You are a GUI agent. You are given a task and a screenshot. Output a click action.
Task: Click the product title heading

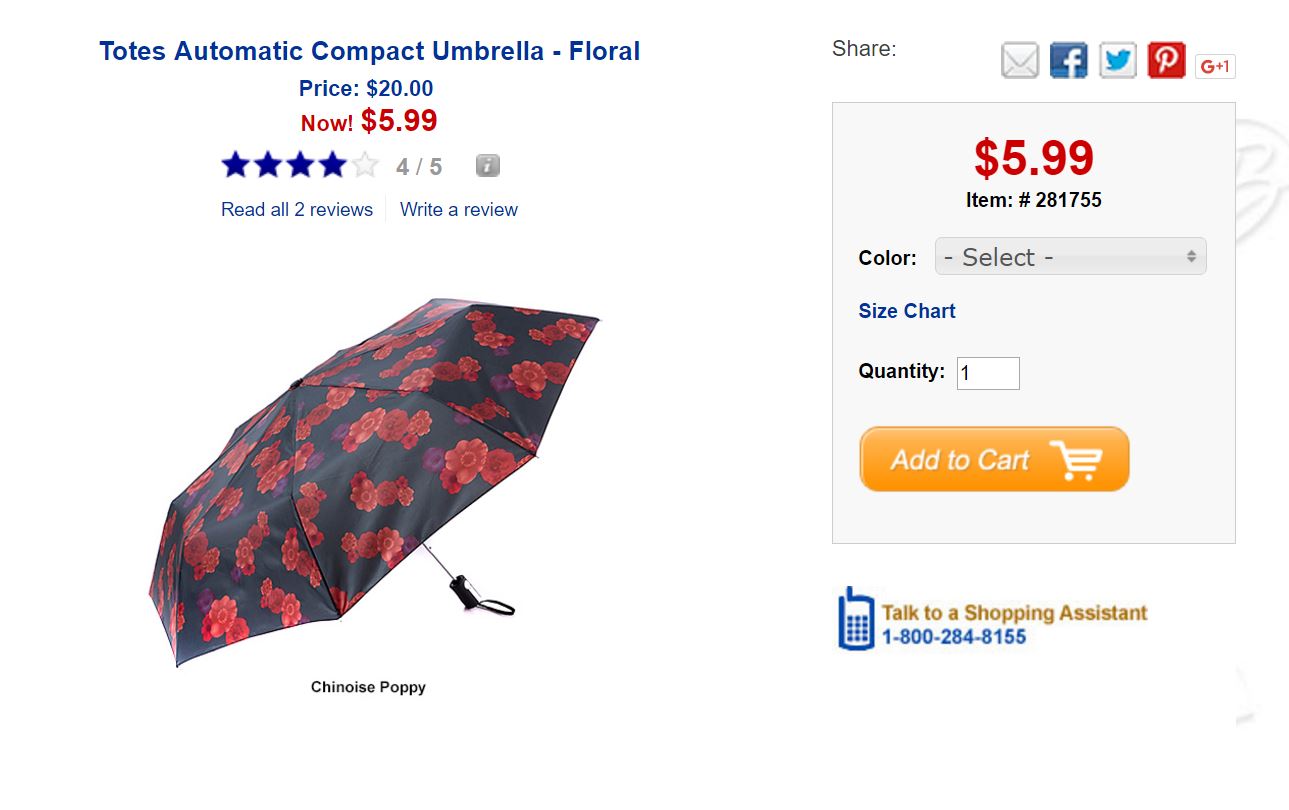click(x=370, y=51)
